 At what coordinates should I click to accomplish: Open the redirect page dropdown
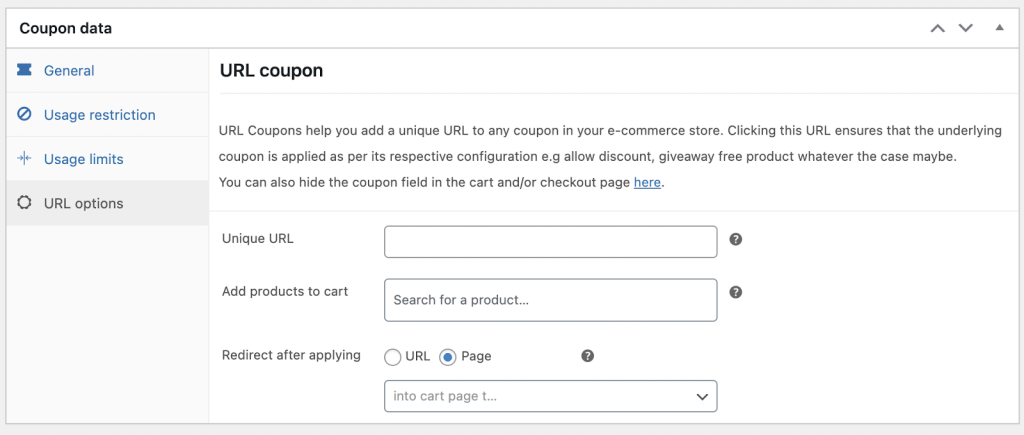pyautogui.click(x=551, y=396)
